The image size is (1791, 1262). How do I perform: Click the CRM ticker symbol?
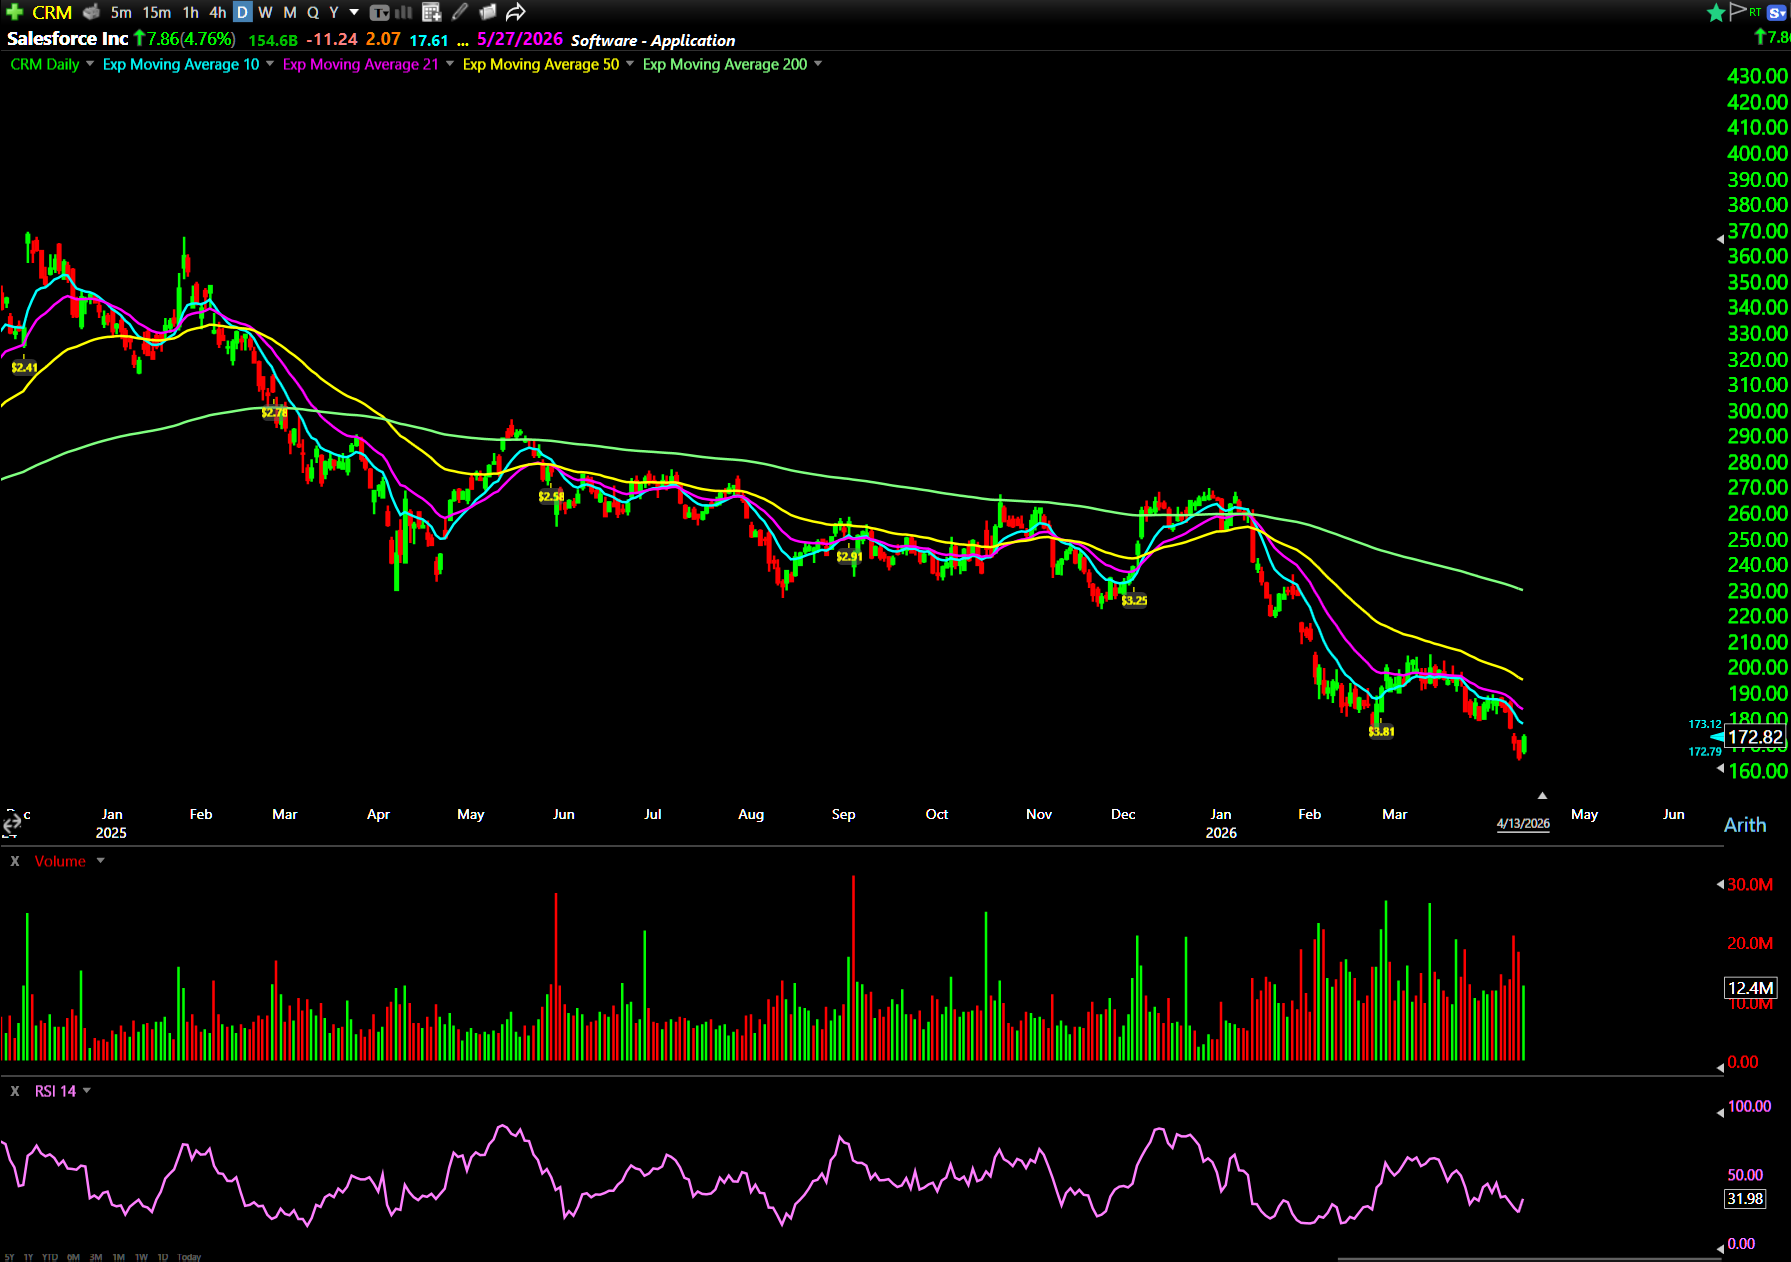(52, 12)
